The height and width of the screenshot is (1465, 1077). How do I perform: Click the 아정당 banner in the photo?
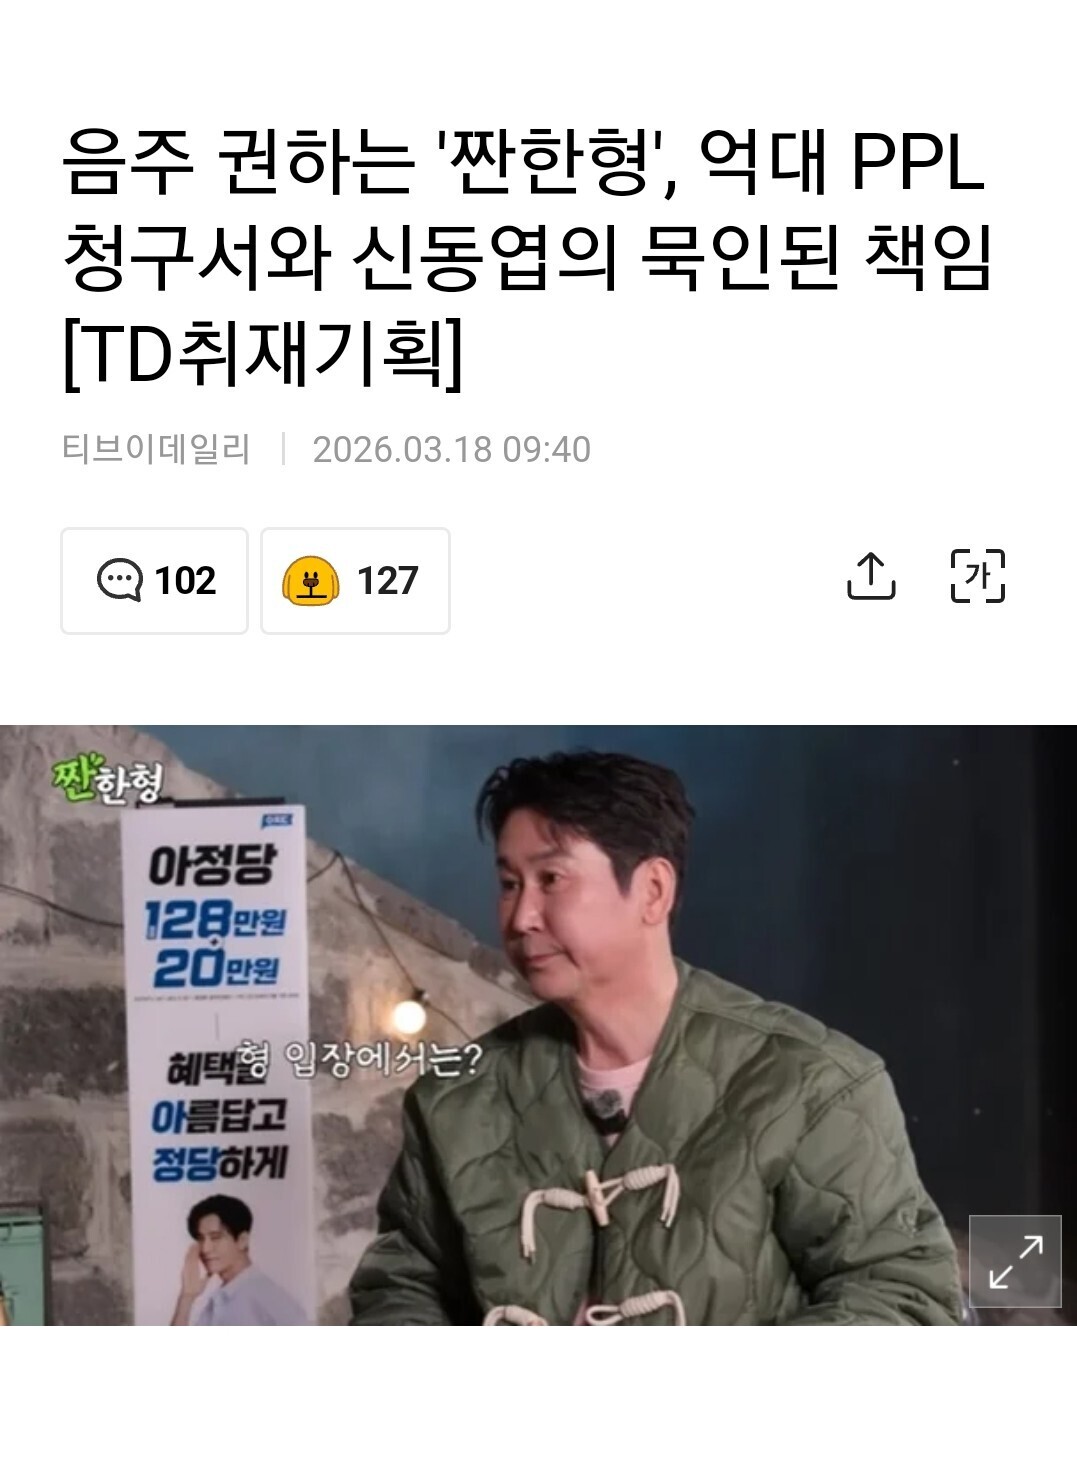click(215, 1066)
